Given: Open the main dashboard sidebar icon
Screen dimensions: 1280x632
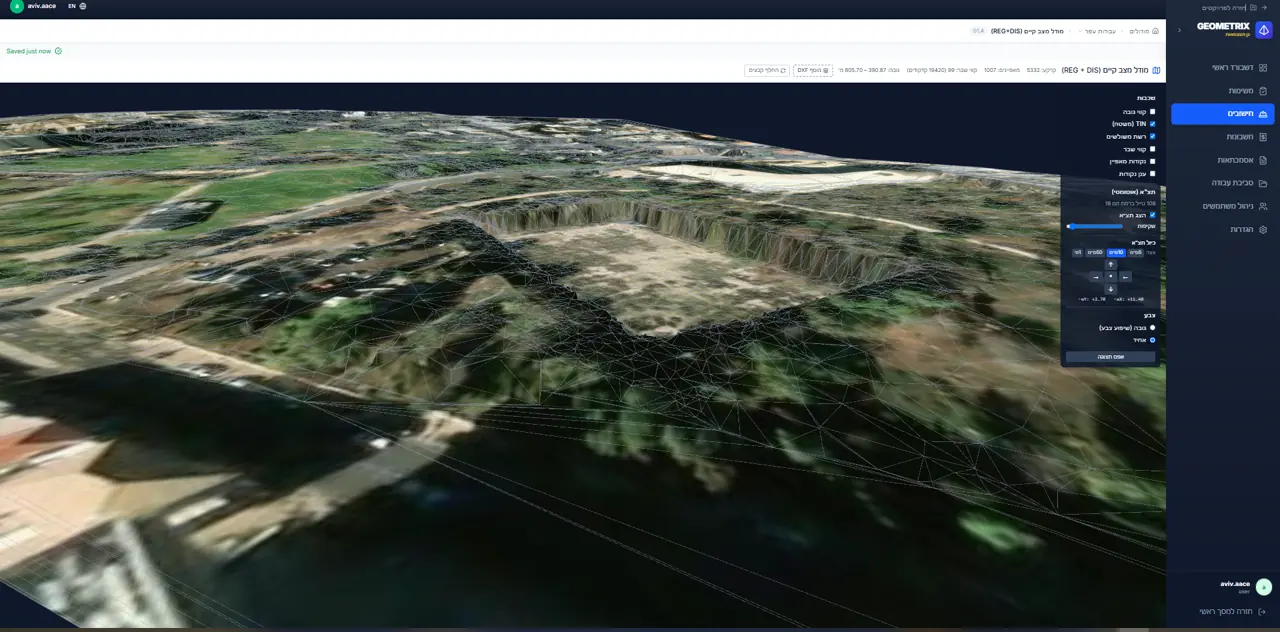Looking at the screenshot, I should tap(1263, 68).
